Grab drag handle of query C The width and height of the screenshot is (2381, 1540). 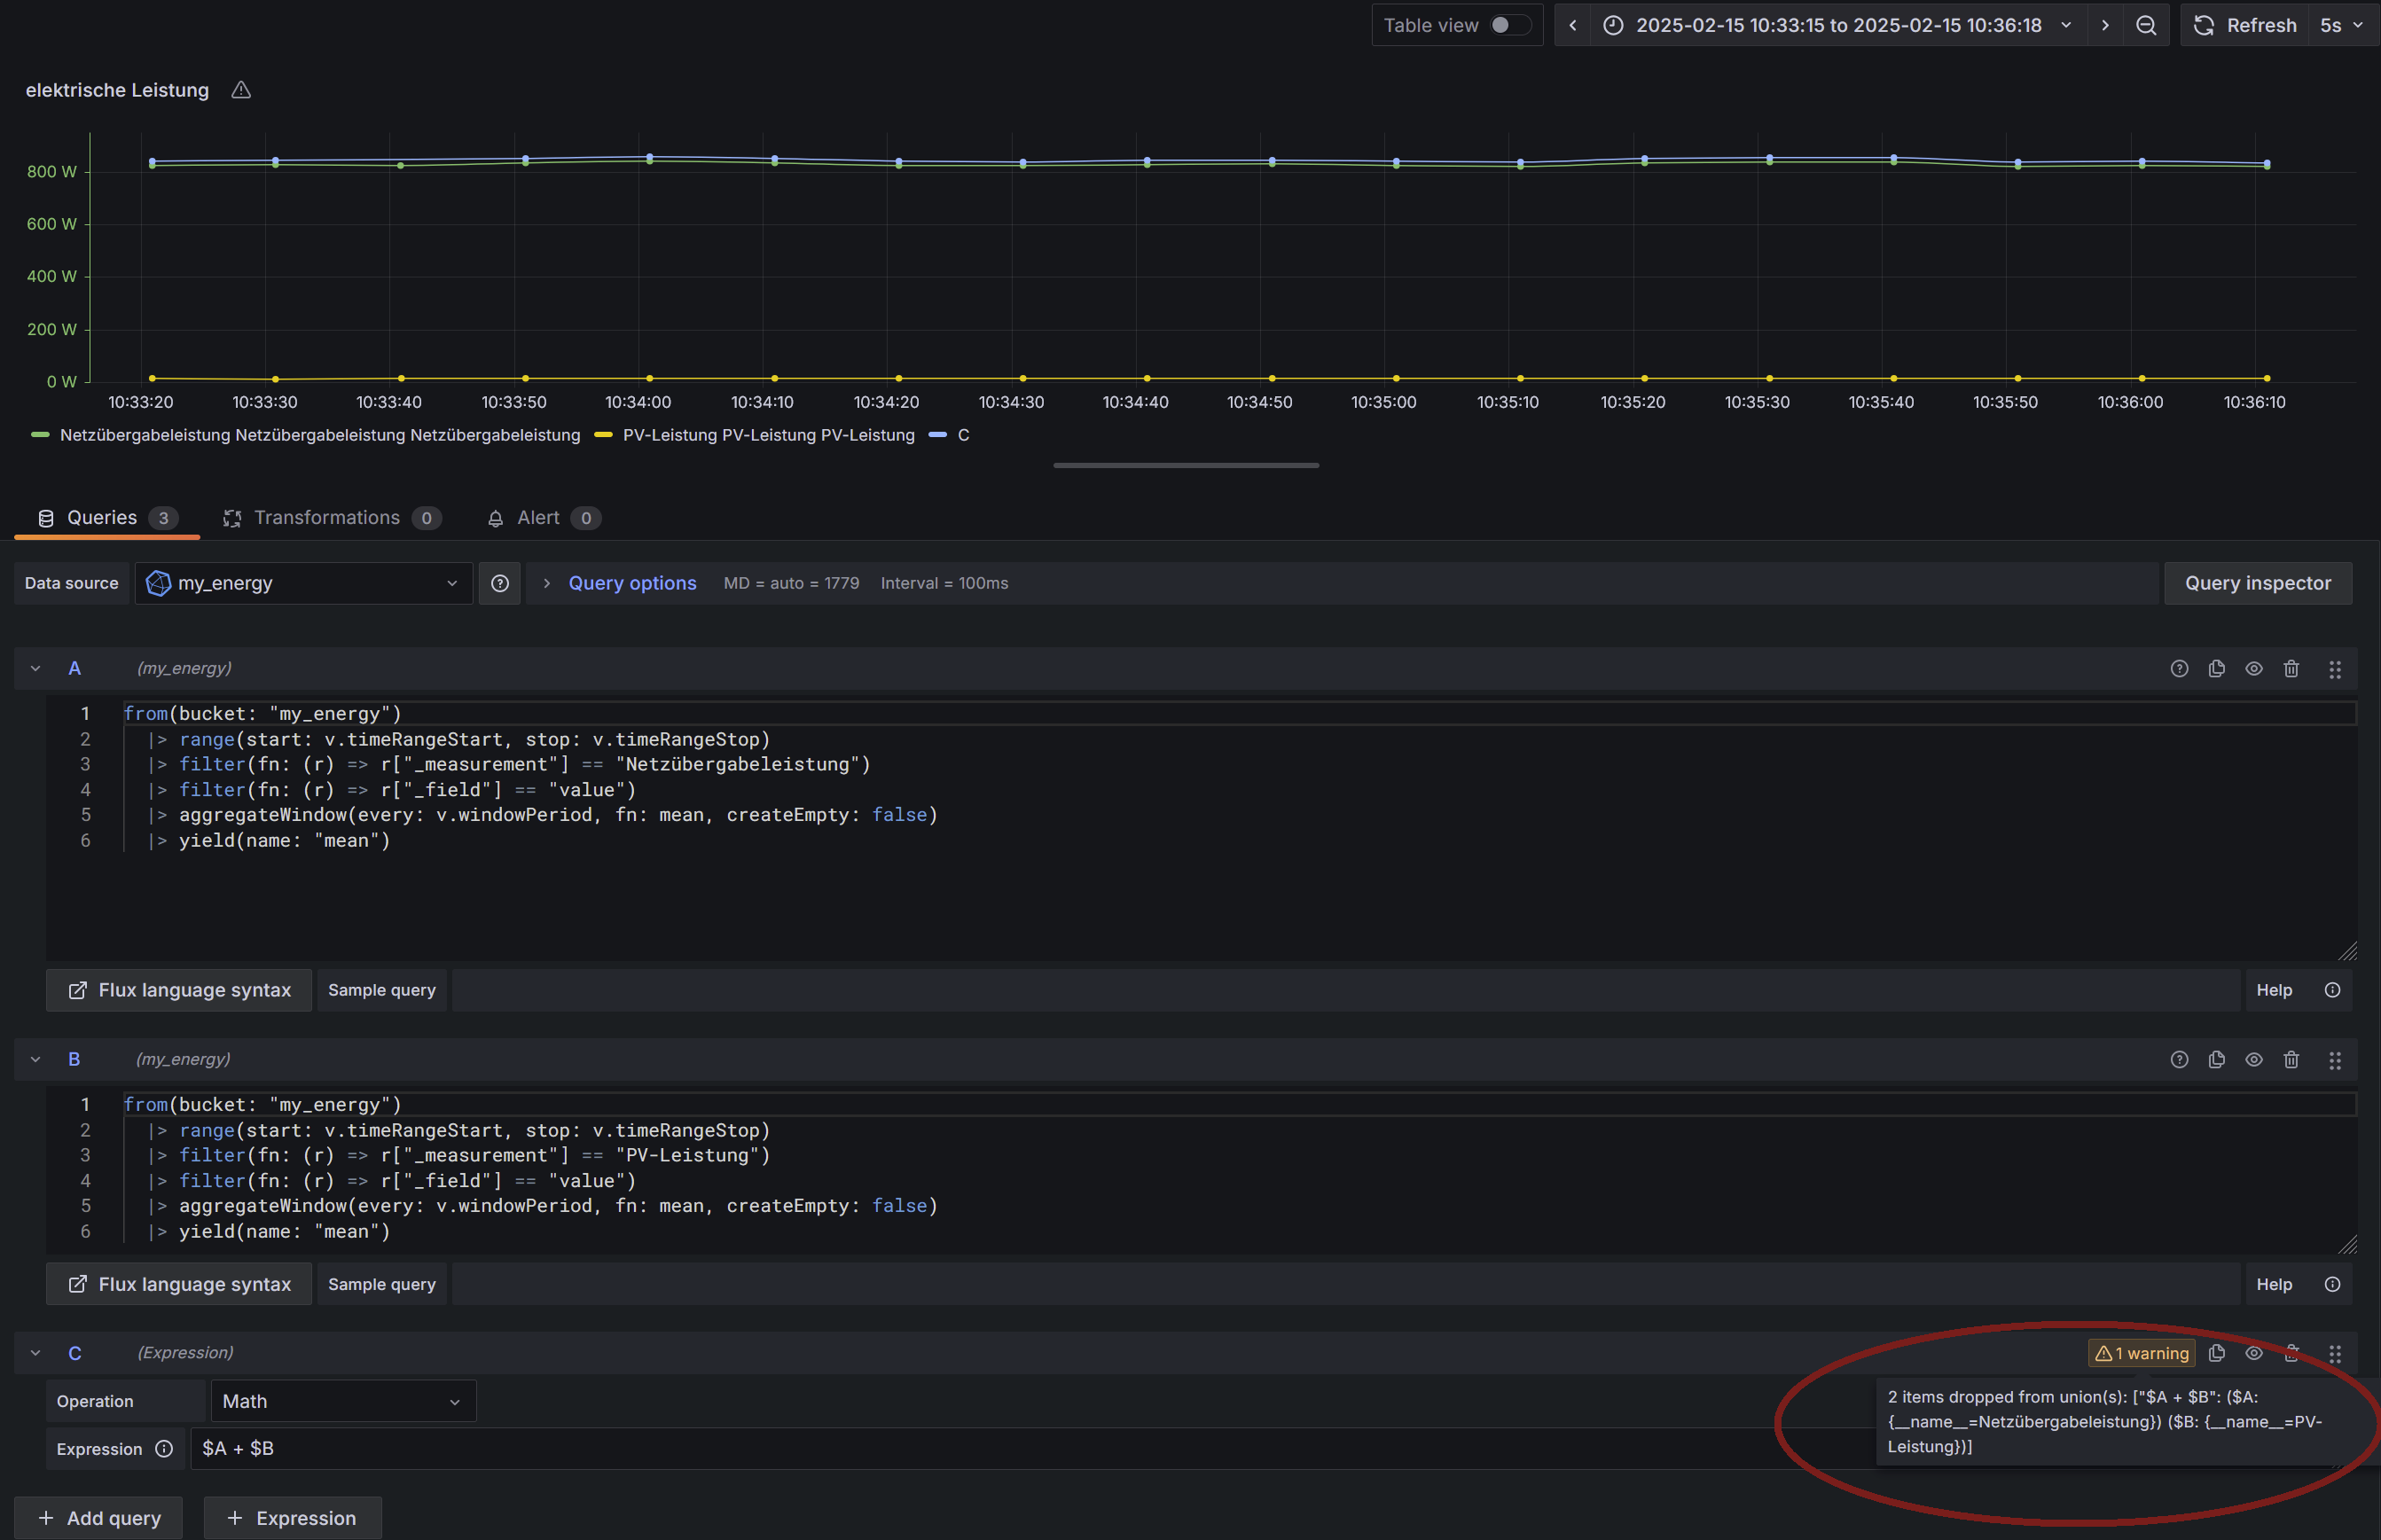coord(2335,1354)
